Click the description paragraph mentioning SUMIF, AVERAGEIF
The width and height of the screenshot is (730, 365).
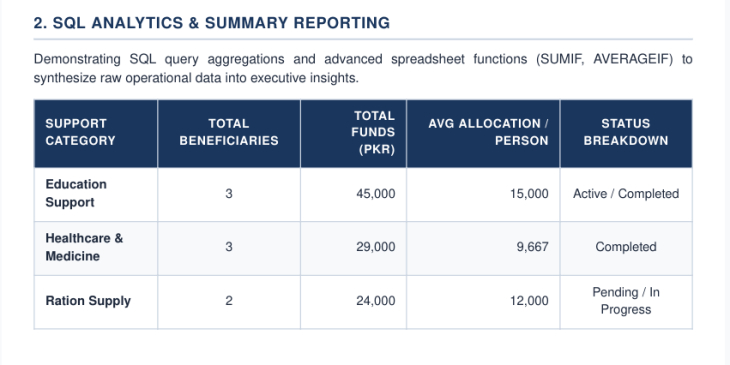pos(363,68)
